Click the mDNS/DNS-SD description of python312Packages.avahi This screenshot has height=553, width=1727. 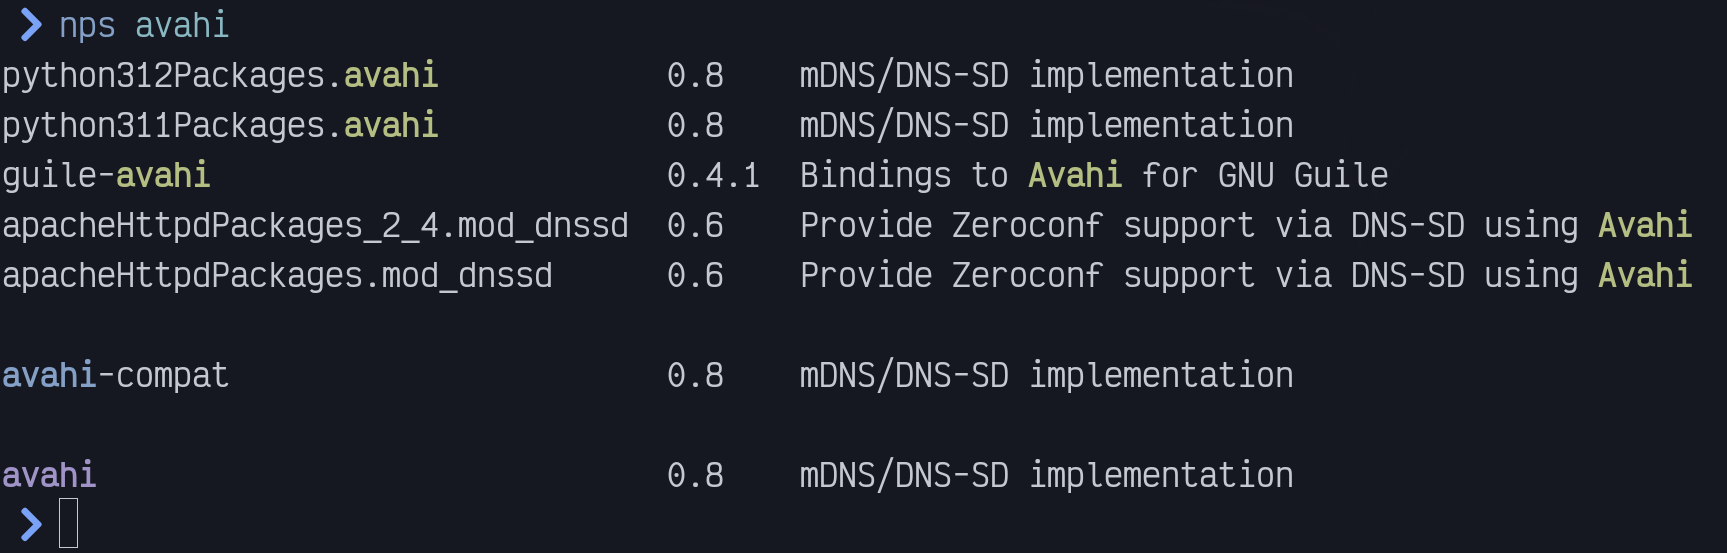point(1047,76)
